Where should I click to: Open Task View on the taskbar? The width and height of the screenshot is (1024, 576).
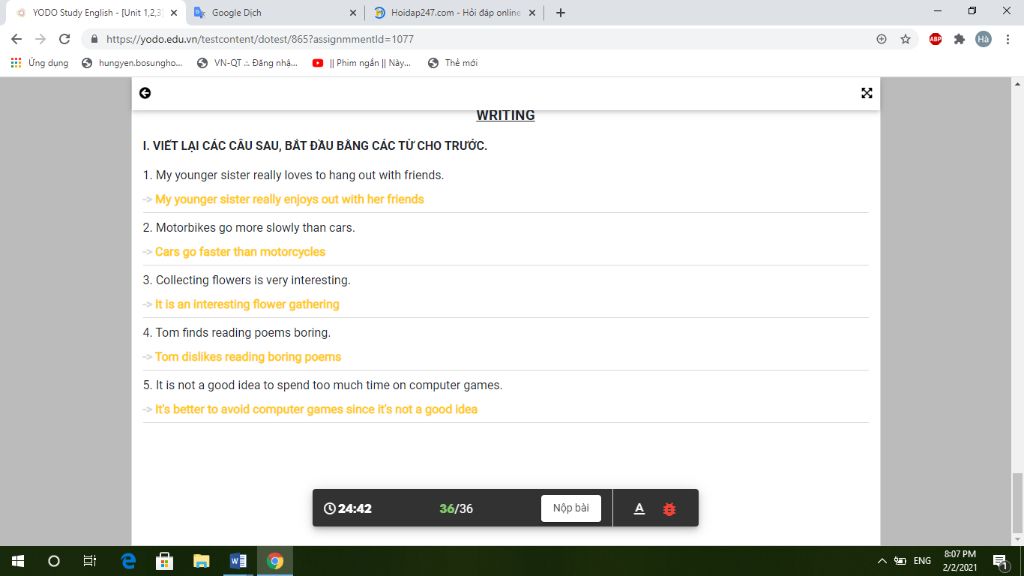[89, 561]
